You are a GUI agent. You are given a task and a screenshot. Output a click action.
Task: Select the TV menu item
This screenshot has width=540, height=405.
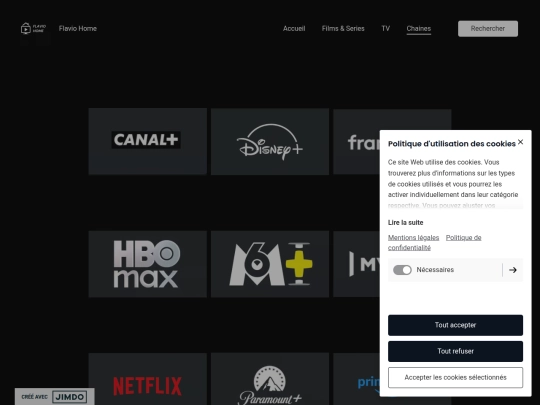pos(386,29)
